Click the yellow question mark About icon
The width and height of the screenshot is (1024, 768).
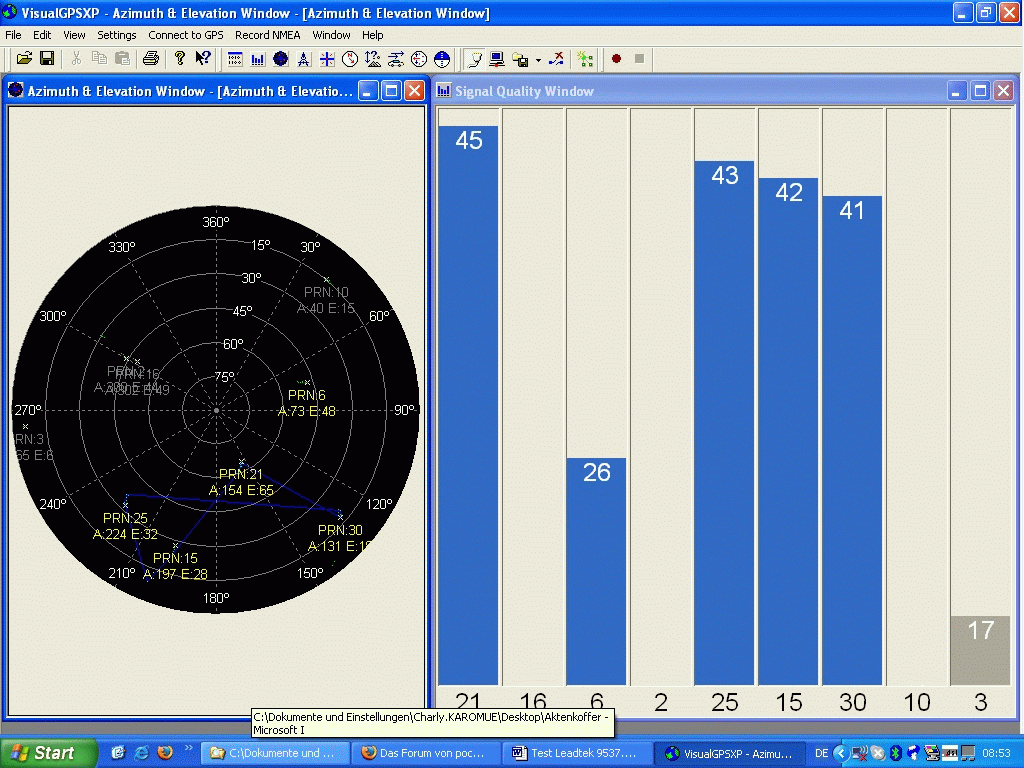[x=180, y=59]
